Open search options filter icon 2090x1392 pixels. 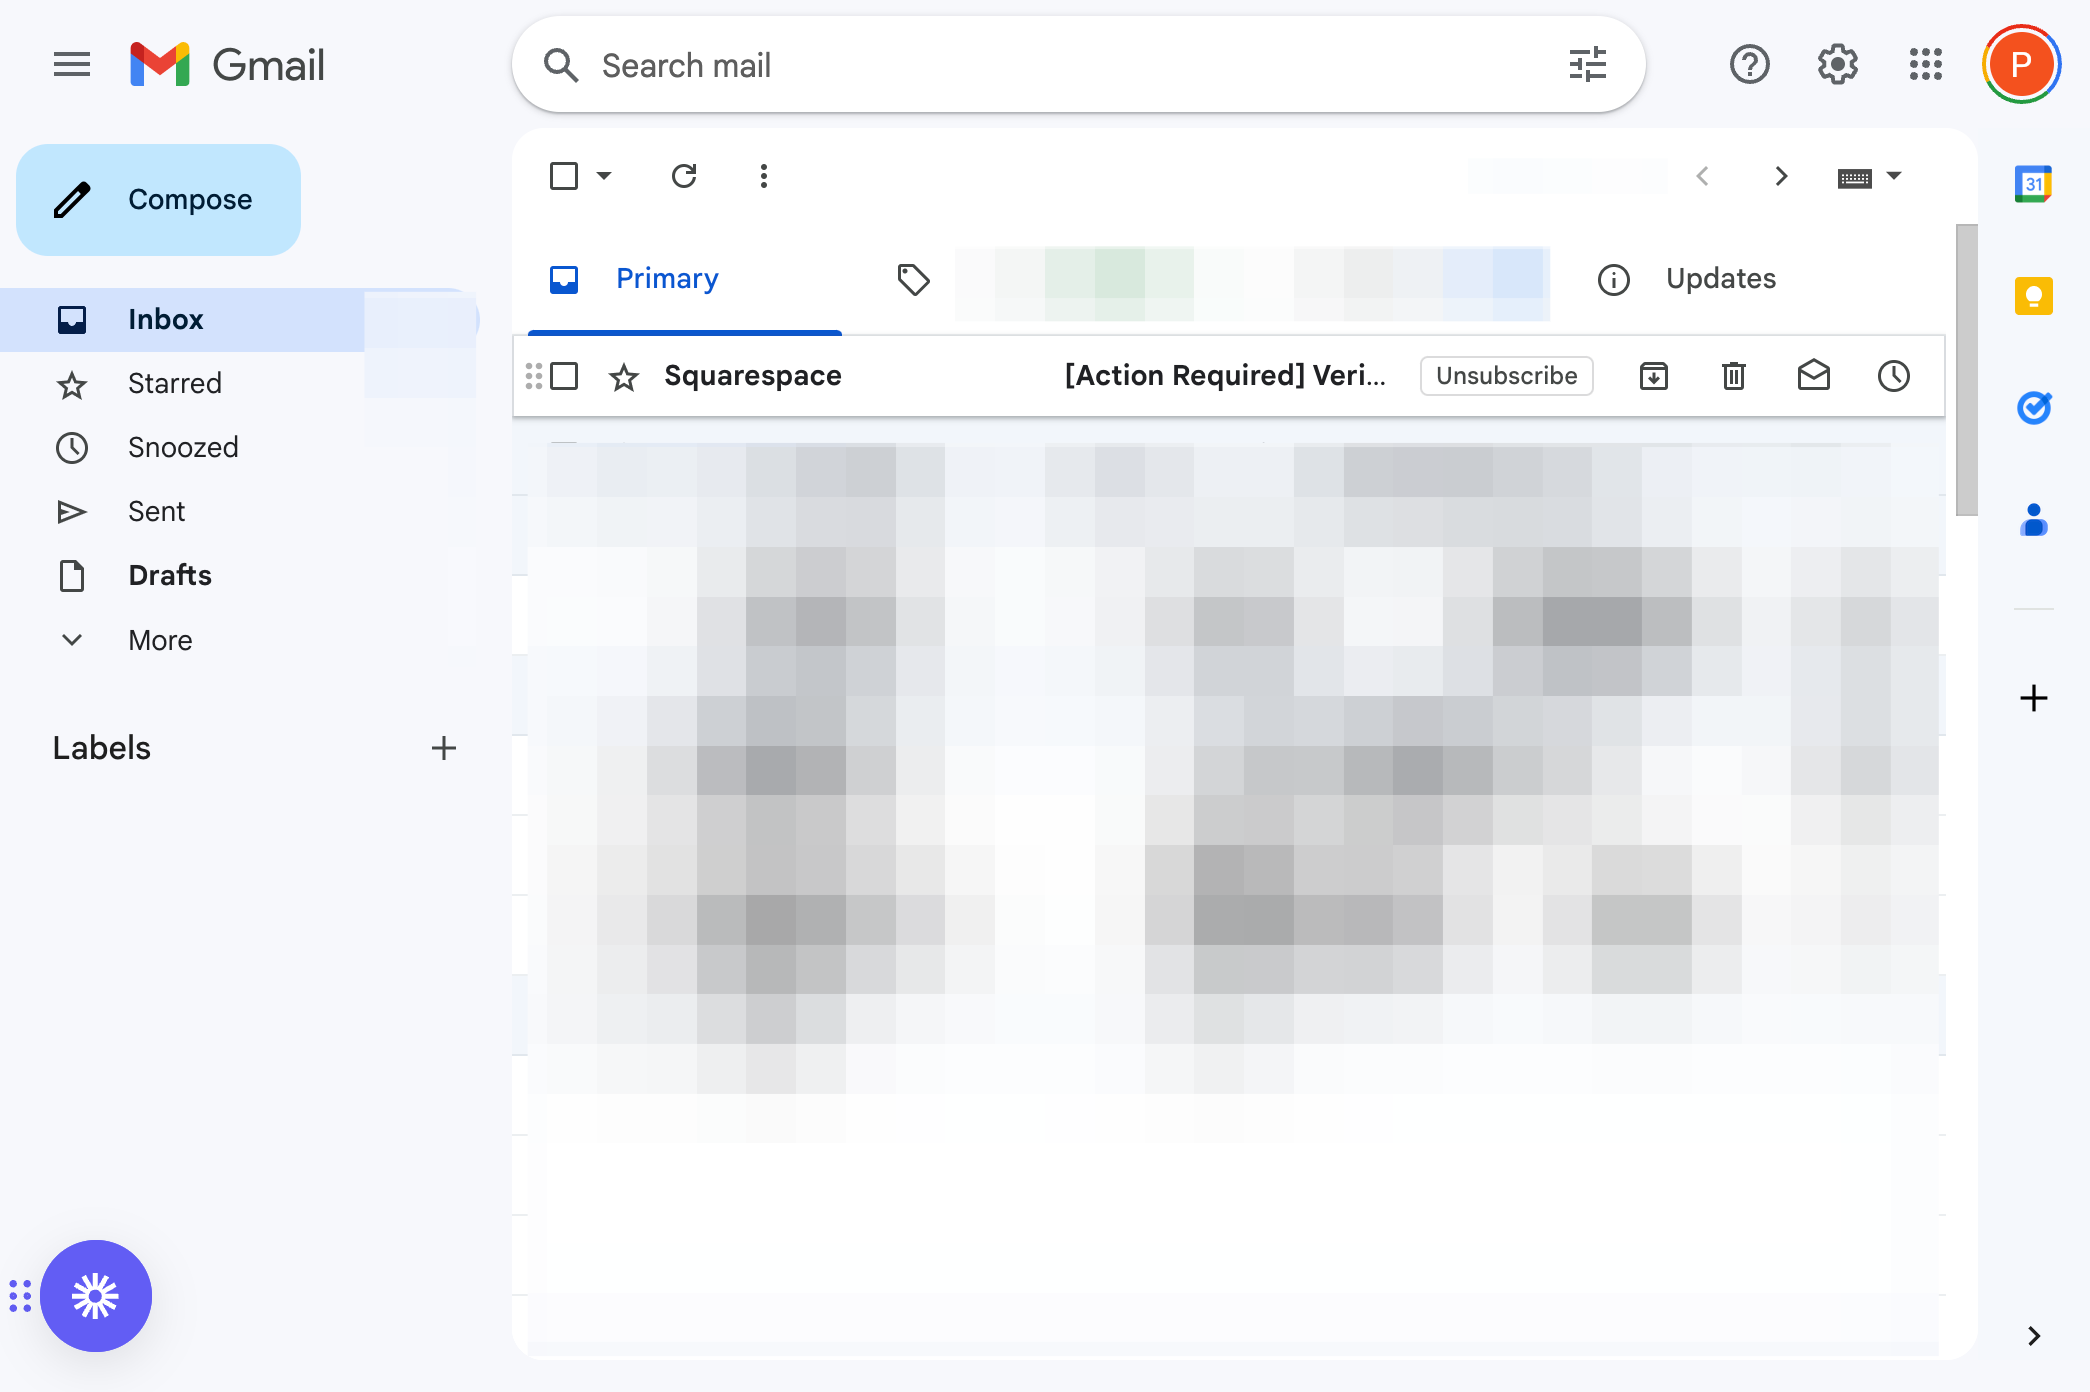[1587, 65]
